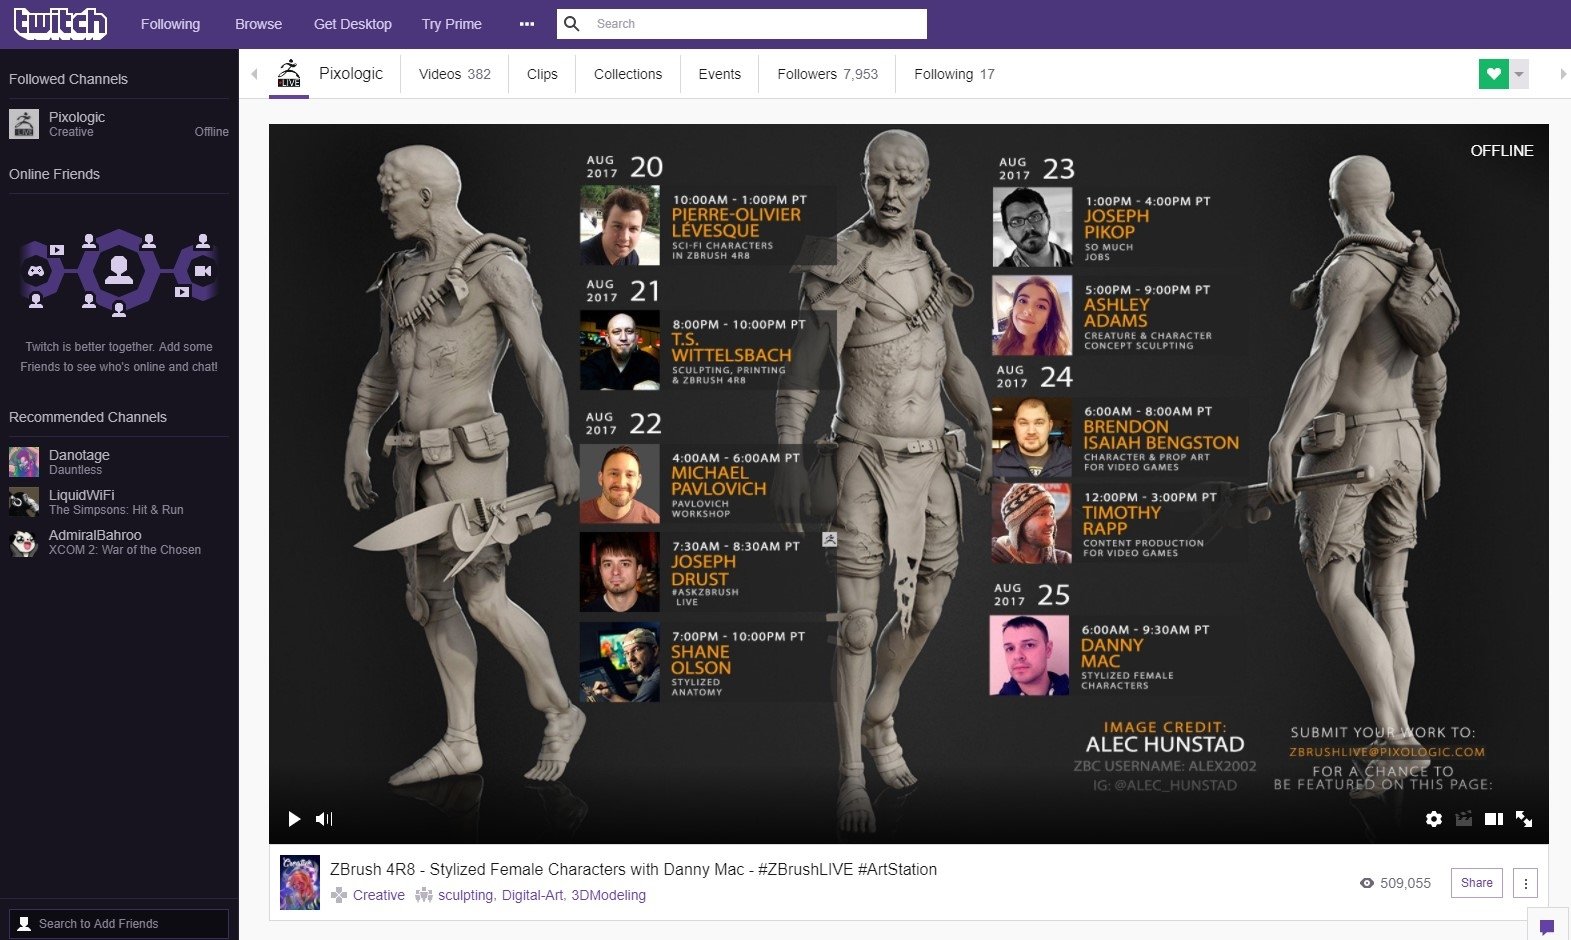Click the communities icon before sculpting
This screenshot has width=1571, height=940.
click(424, 895)
